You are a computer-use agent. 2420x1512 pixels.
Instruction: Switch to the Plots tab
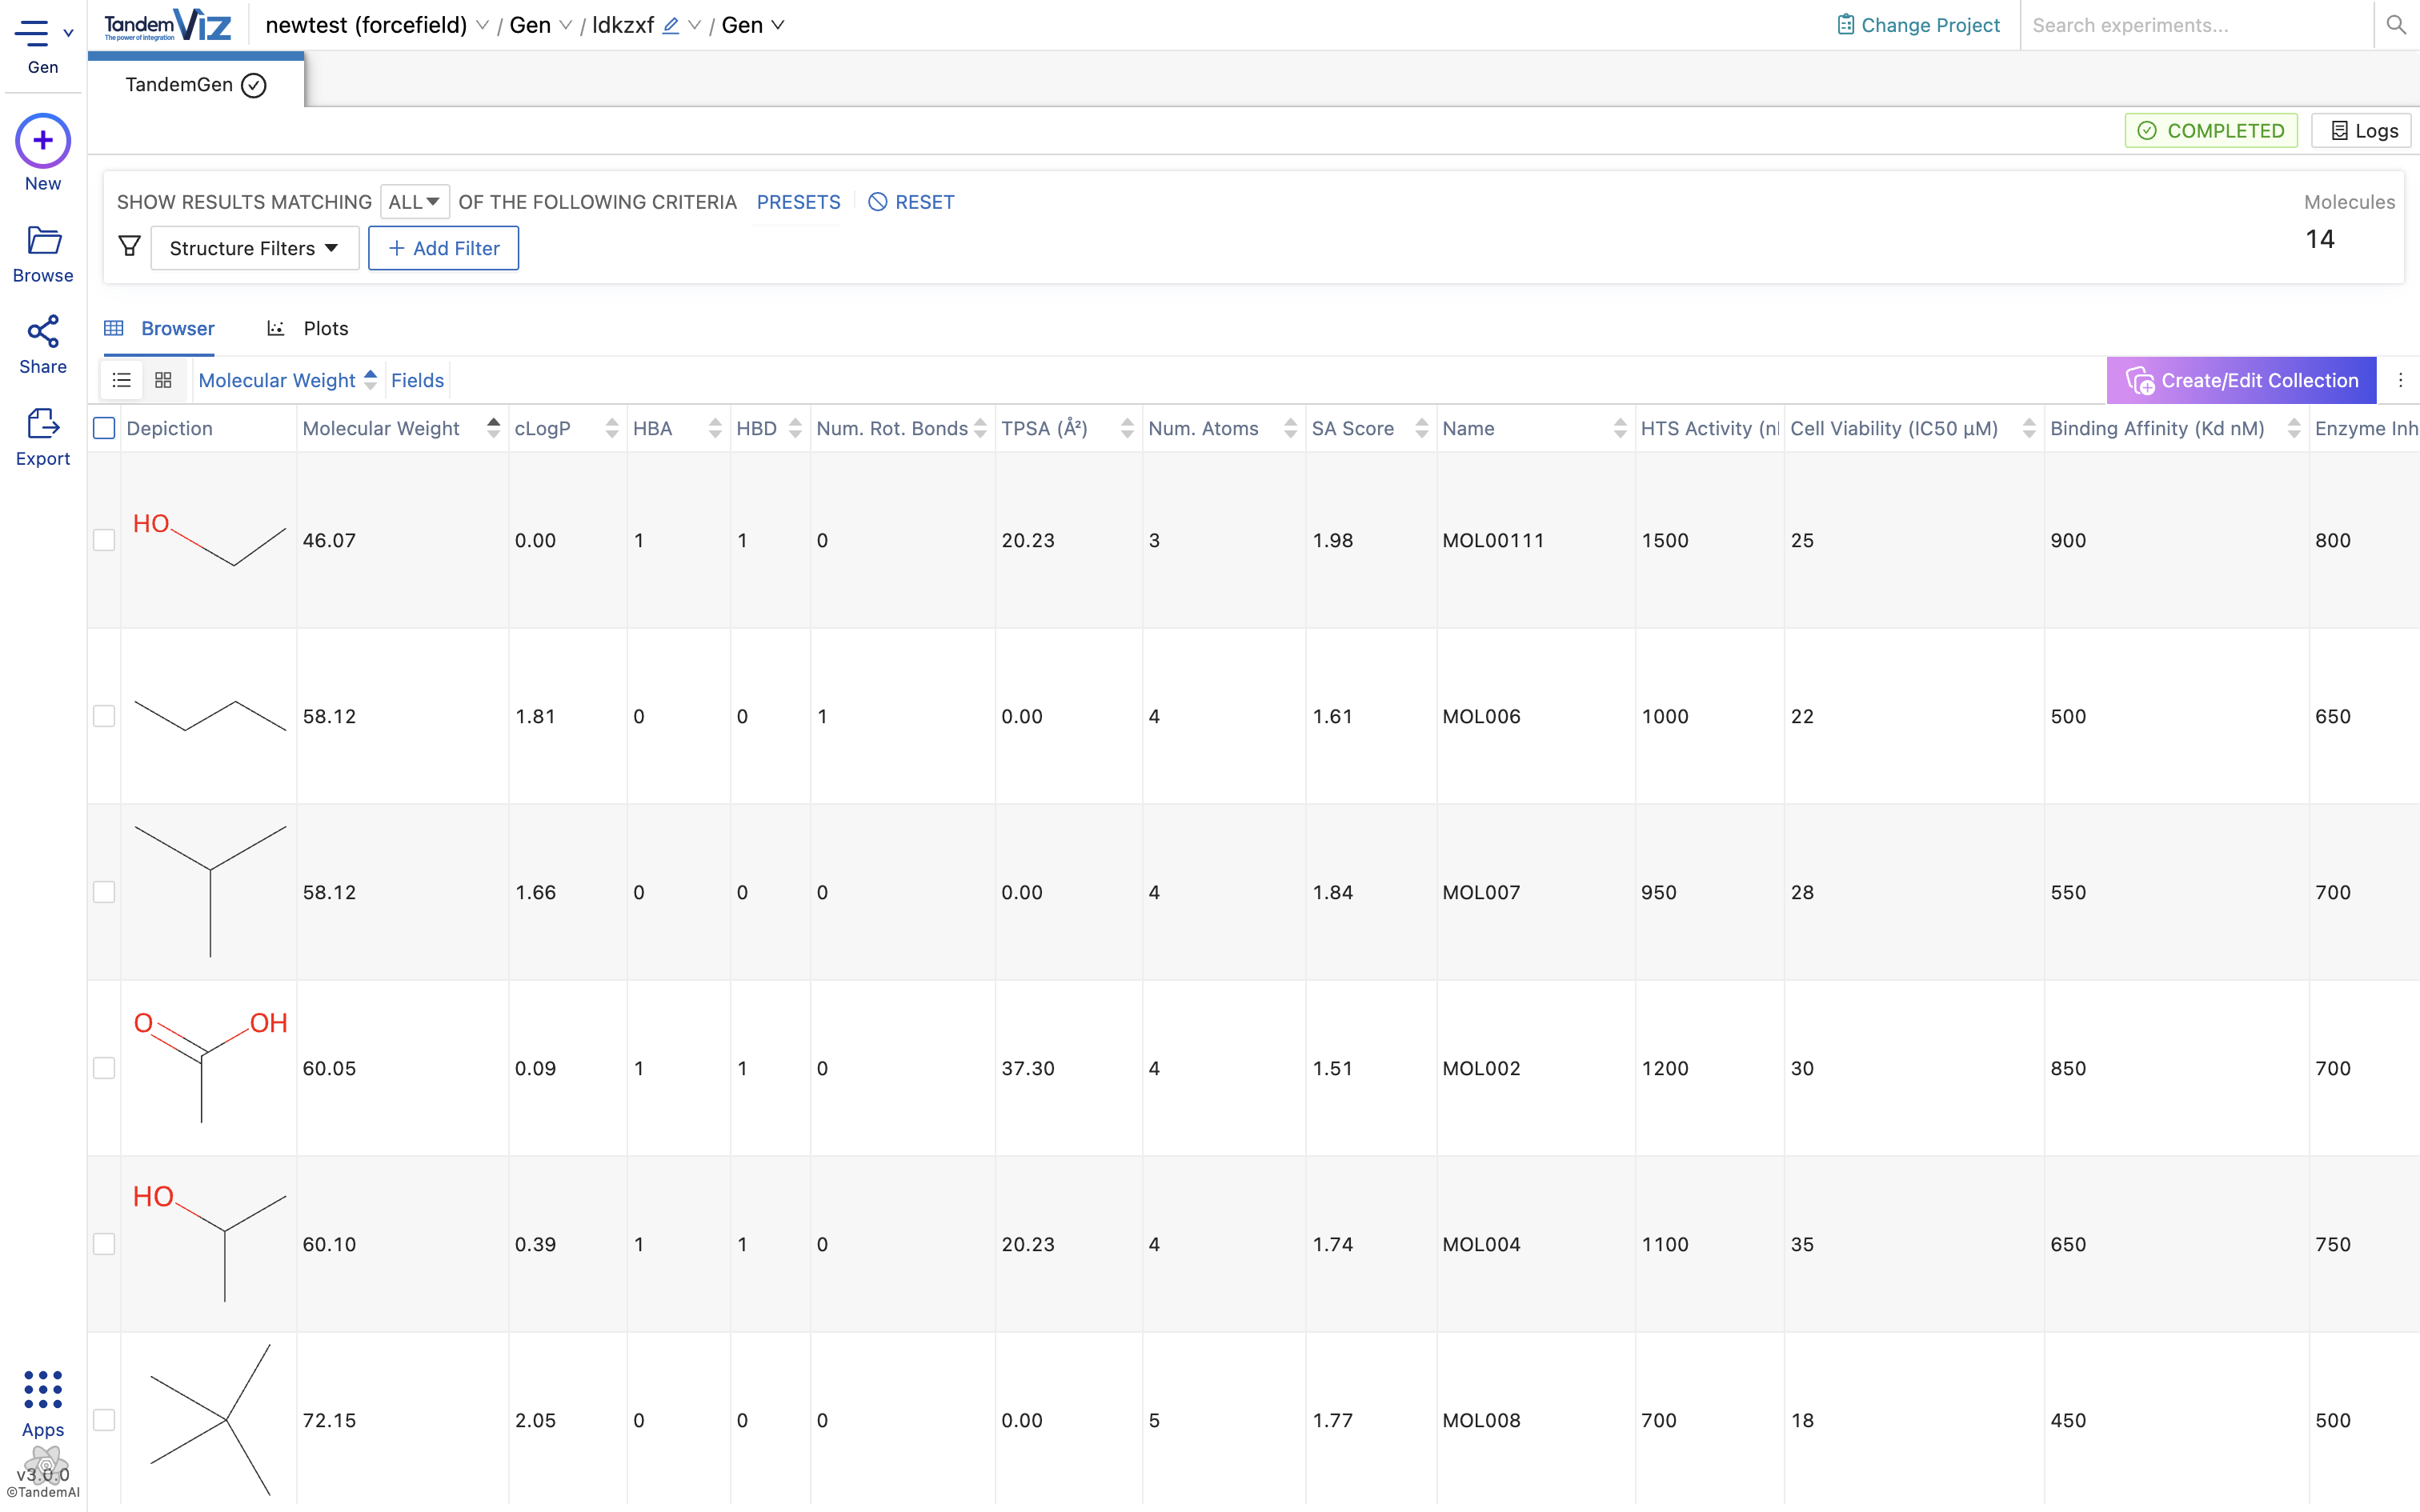[308, 328]
